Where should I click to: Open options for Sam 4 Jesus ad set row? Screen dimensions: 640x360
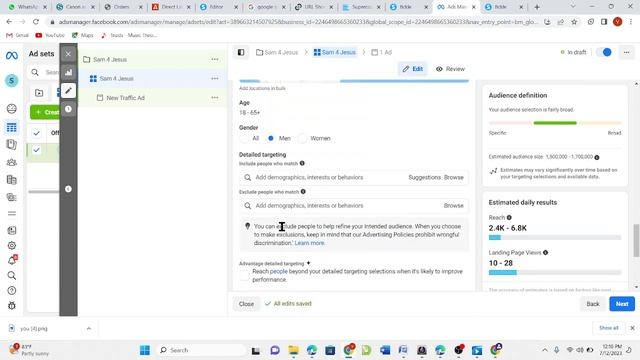tap(215, 78)
